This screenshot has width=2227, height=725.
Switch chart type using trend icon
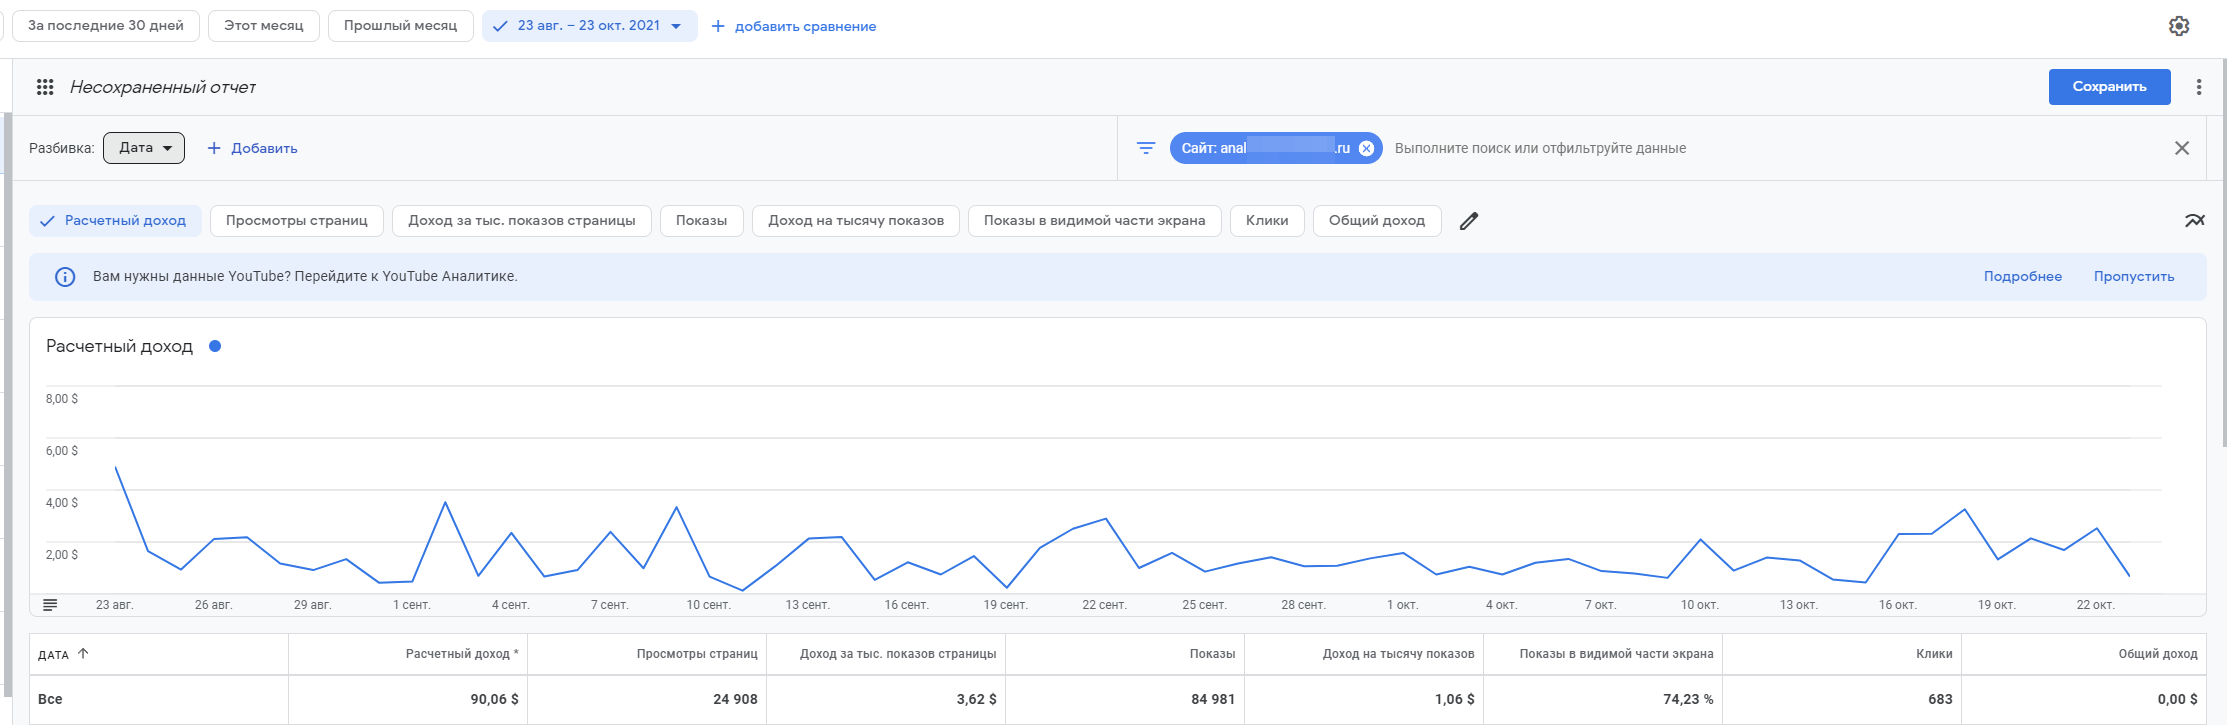(x=2194, y=221)
